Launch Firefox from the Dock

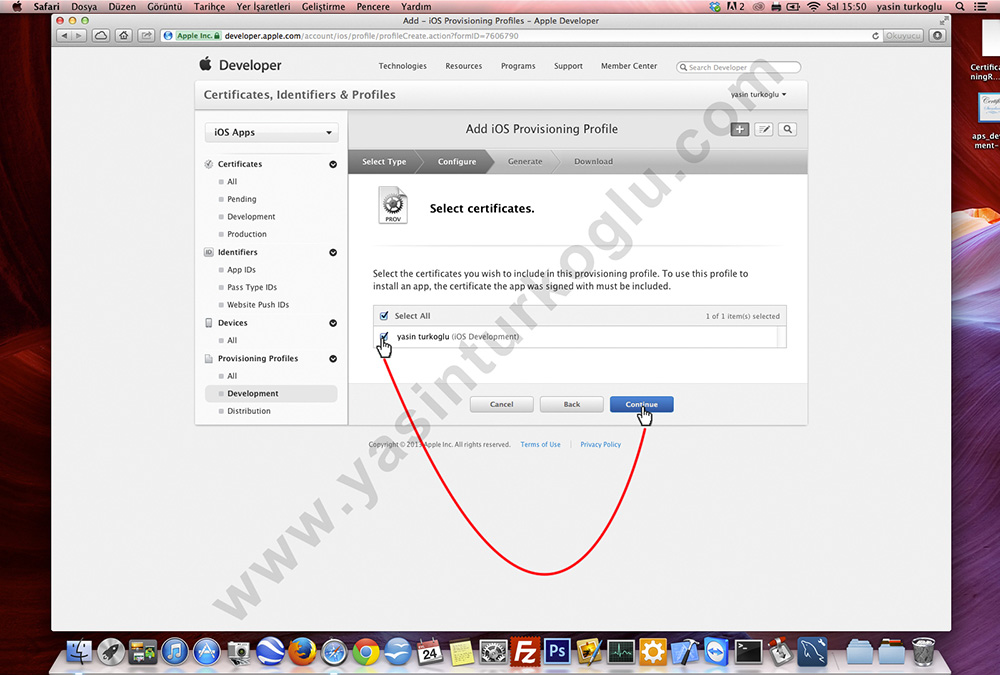[x=302, y=652]
